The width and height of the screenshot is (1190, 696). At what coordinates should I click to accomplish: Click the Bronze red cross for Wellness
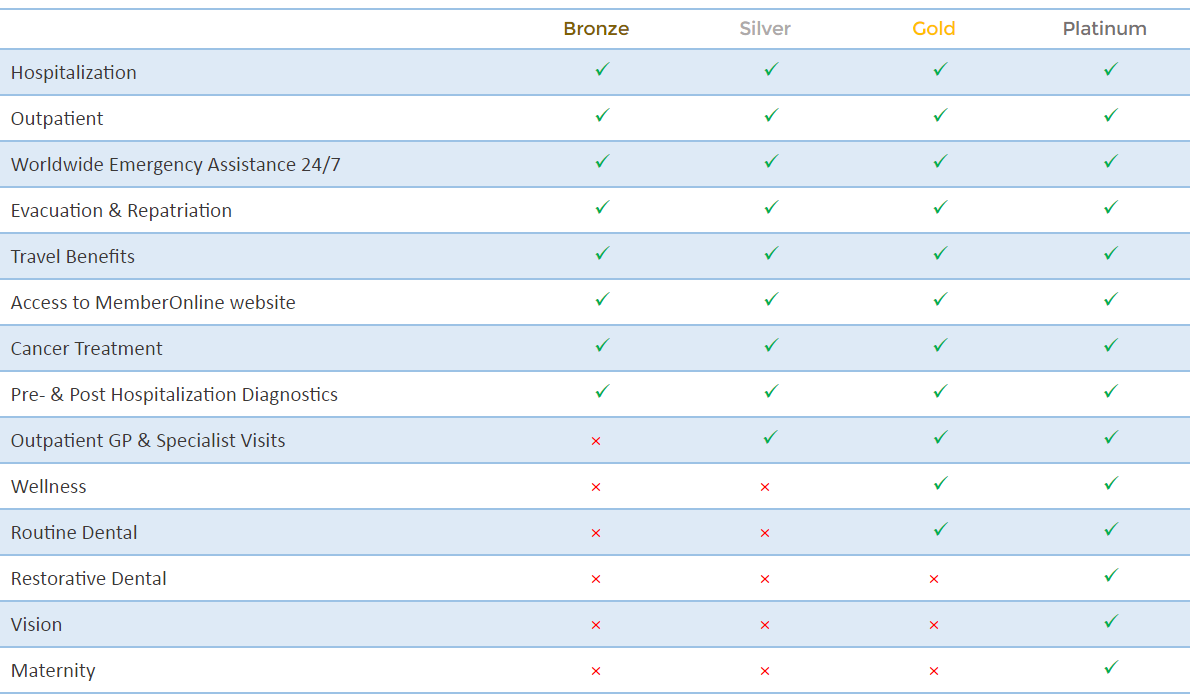pyautogui.click(x=596, y=487)
